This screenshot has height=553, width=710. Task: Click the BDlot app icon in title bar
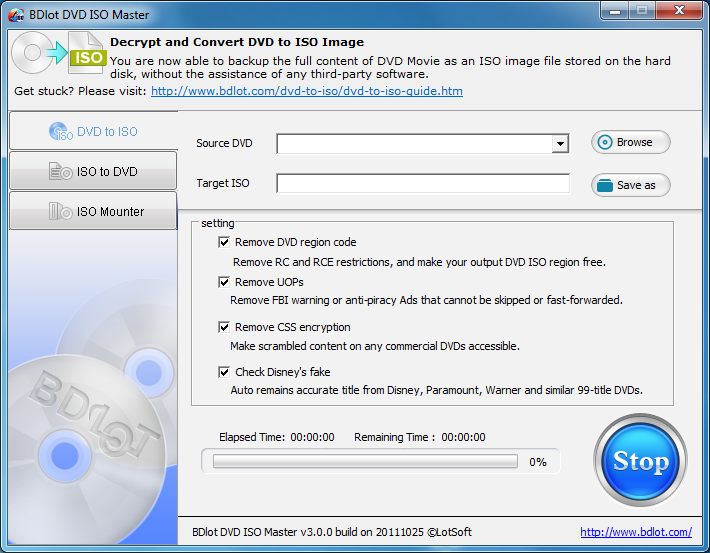coord(15,14)
